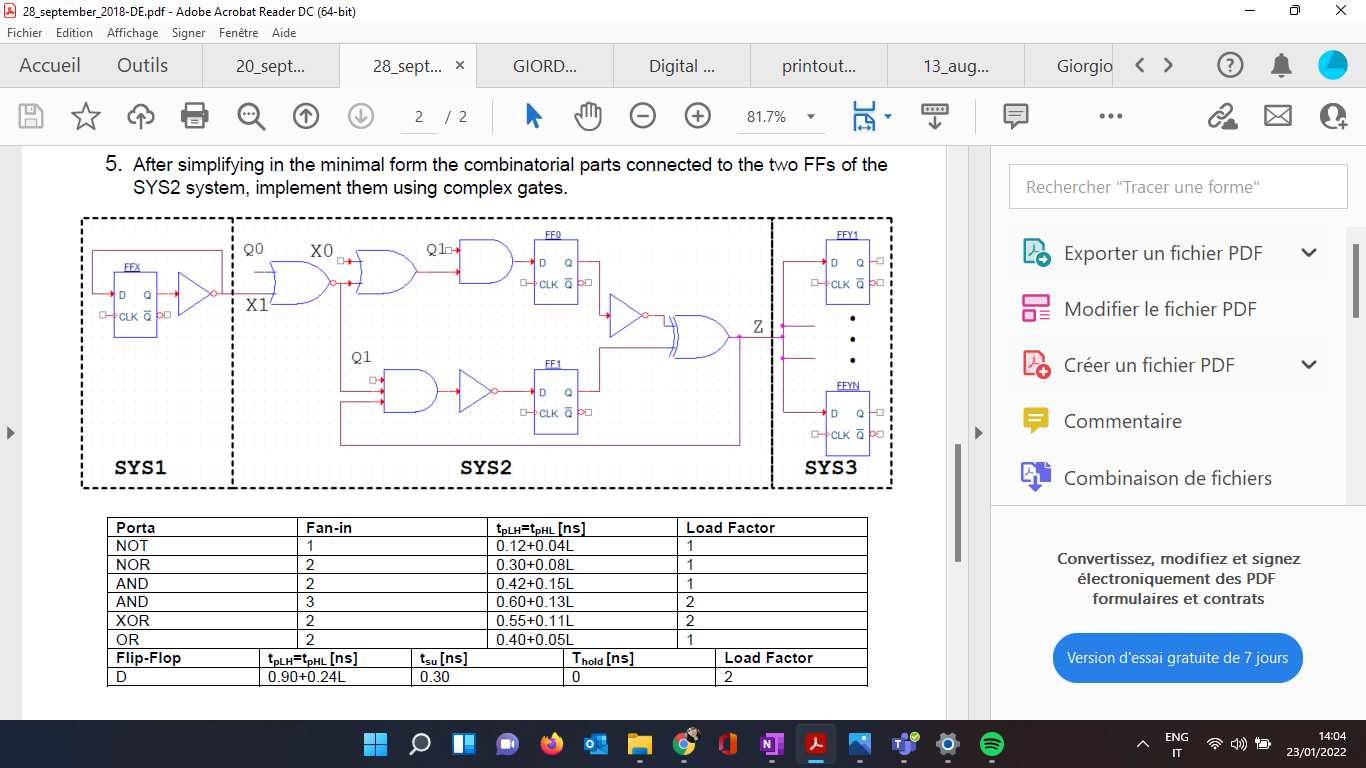Image resolution: width=1366 pixels, height=768 pixels.
Task: Open the Affichage menu
Action: [x=133, y=33]
